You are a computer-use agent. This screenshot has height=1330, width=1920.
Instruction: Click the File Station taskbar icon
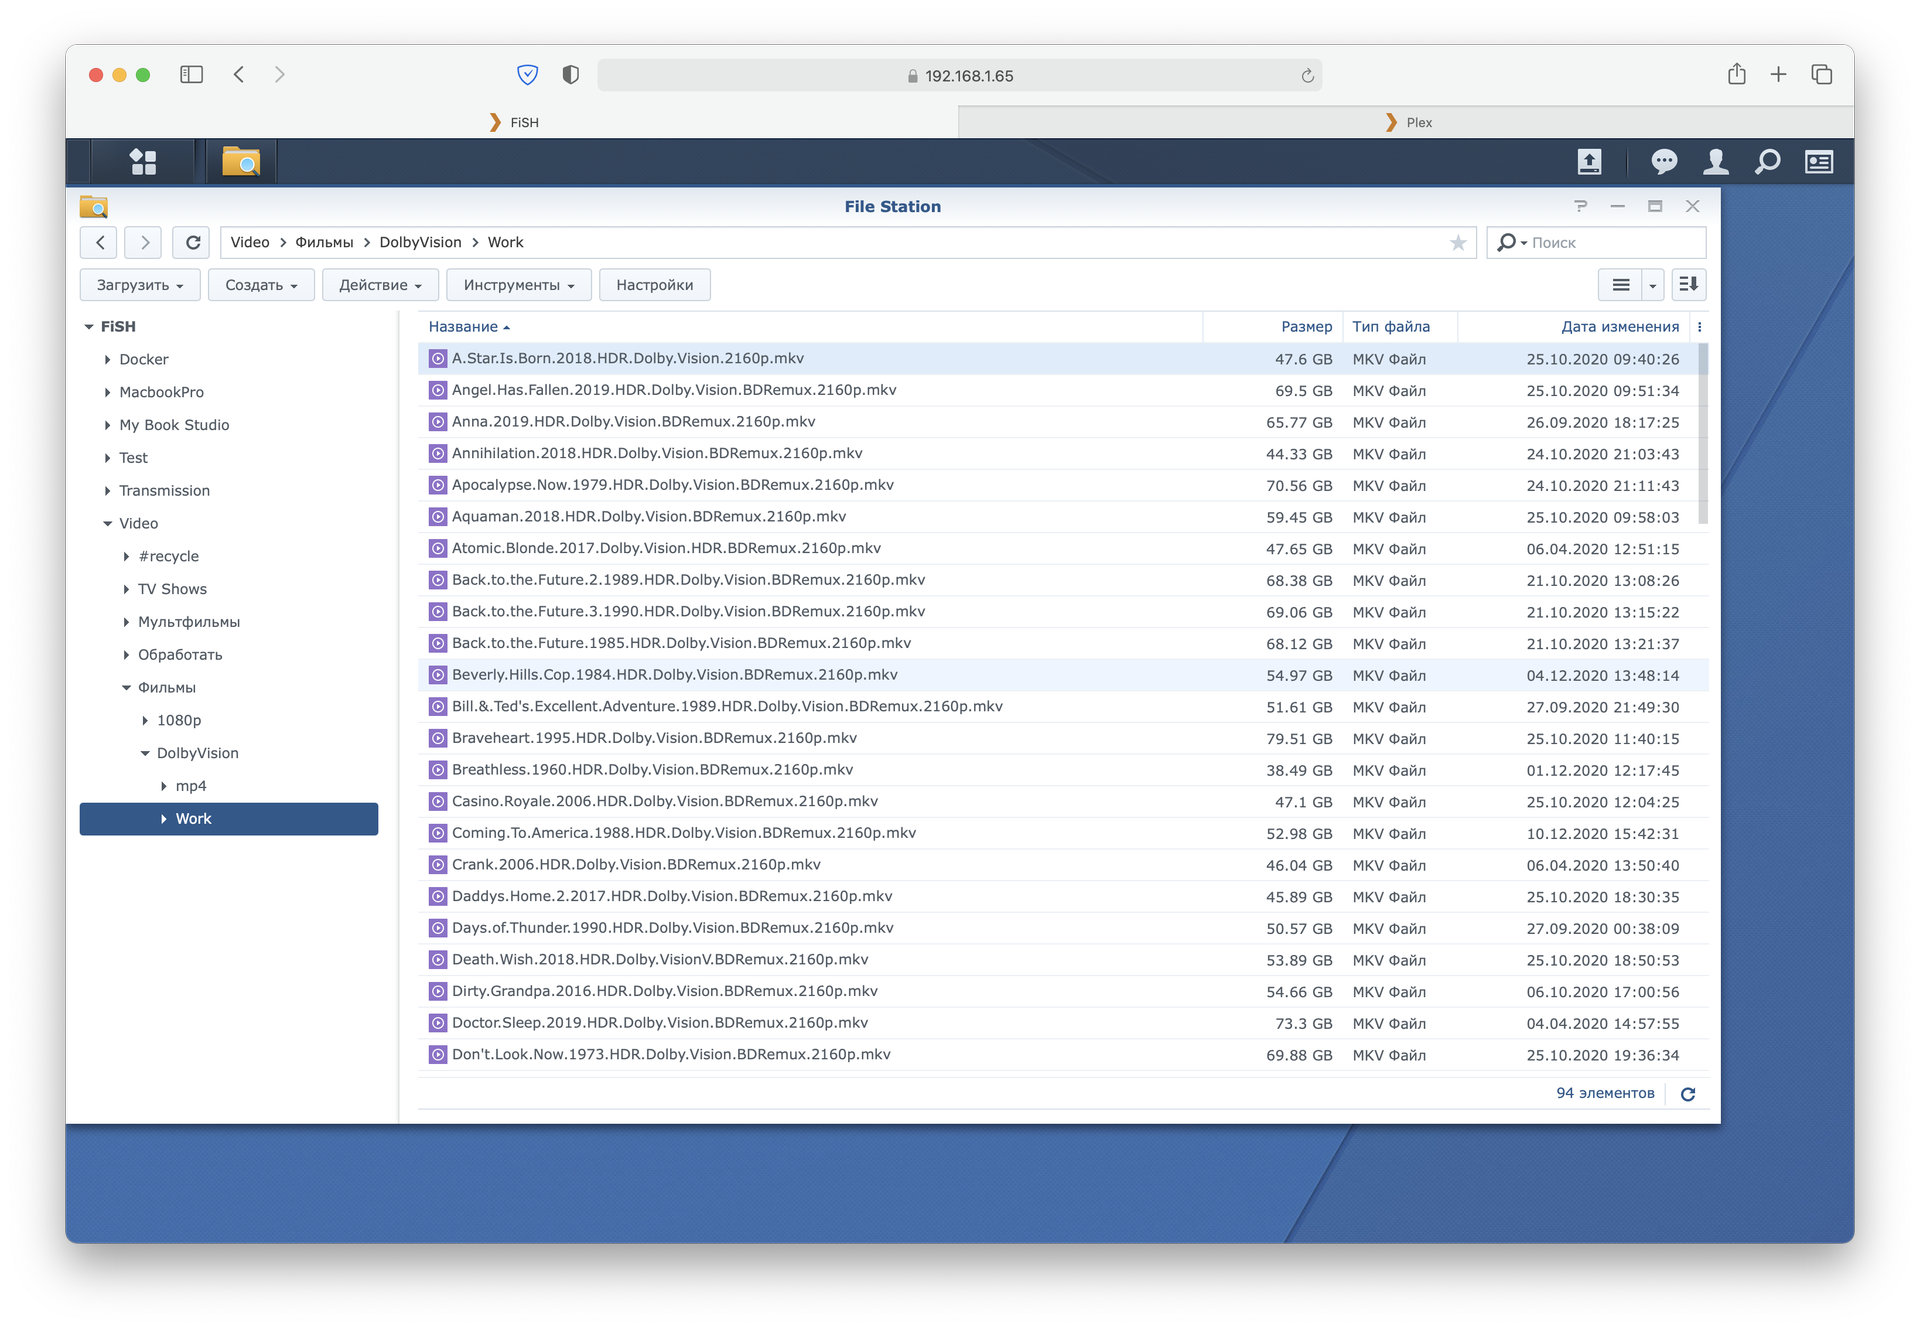pos(241,161)
